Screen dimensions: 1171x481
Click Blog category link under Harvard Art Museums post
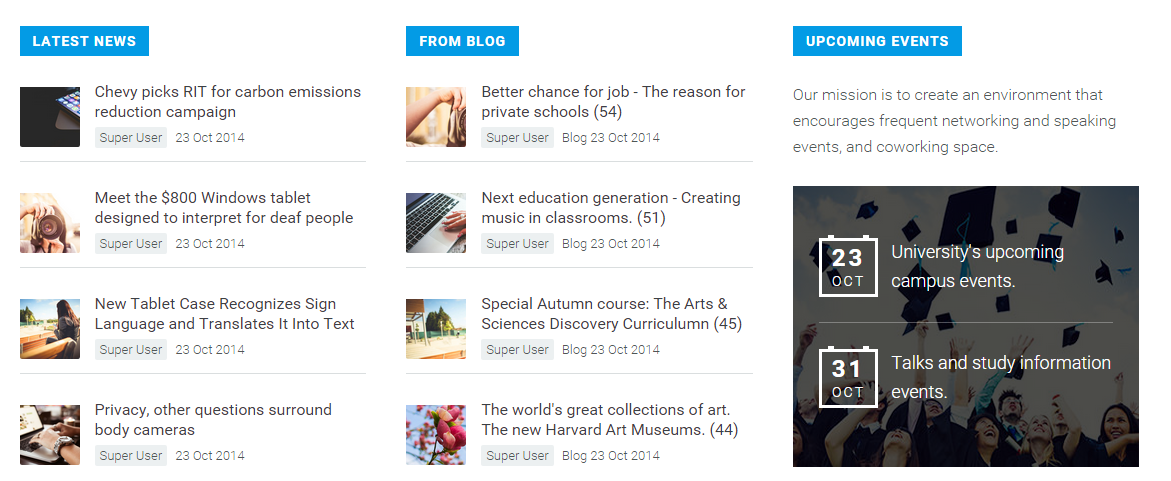pos(574,456)
